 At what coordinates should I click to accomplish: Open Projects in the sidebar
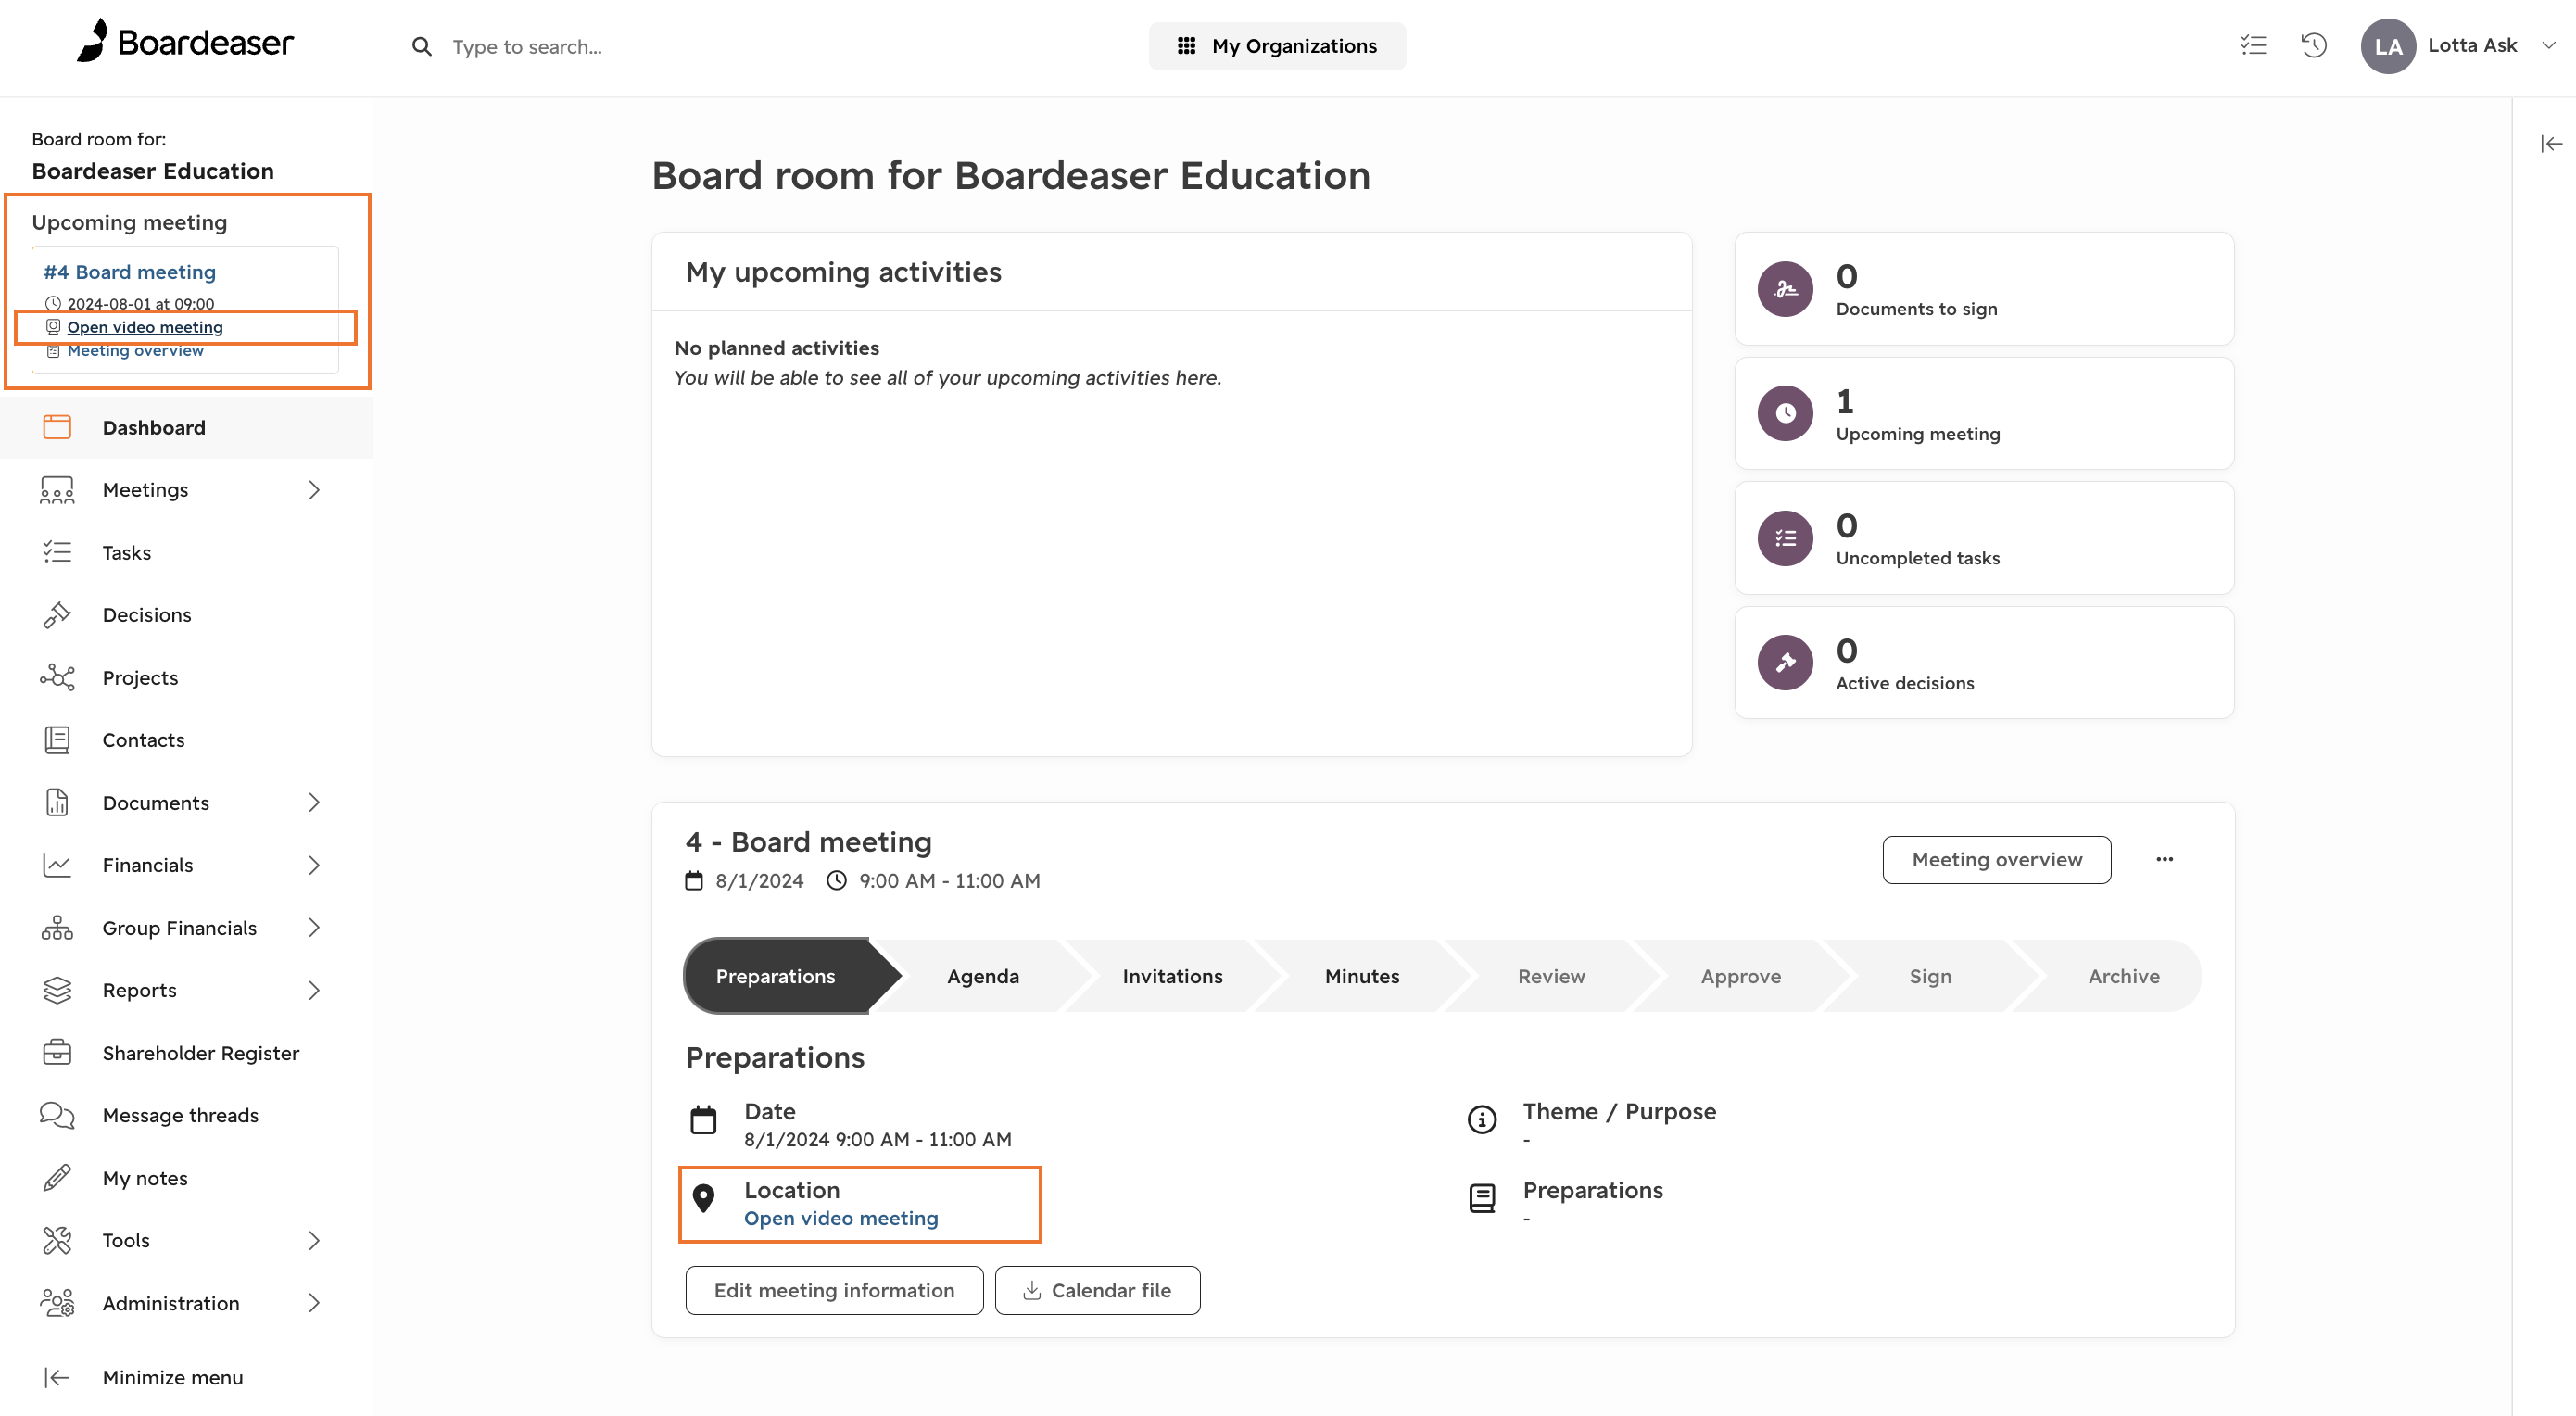click(x=186, y=677)
